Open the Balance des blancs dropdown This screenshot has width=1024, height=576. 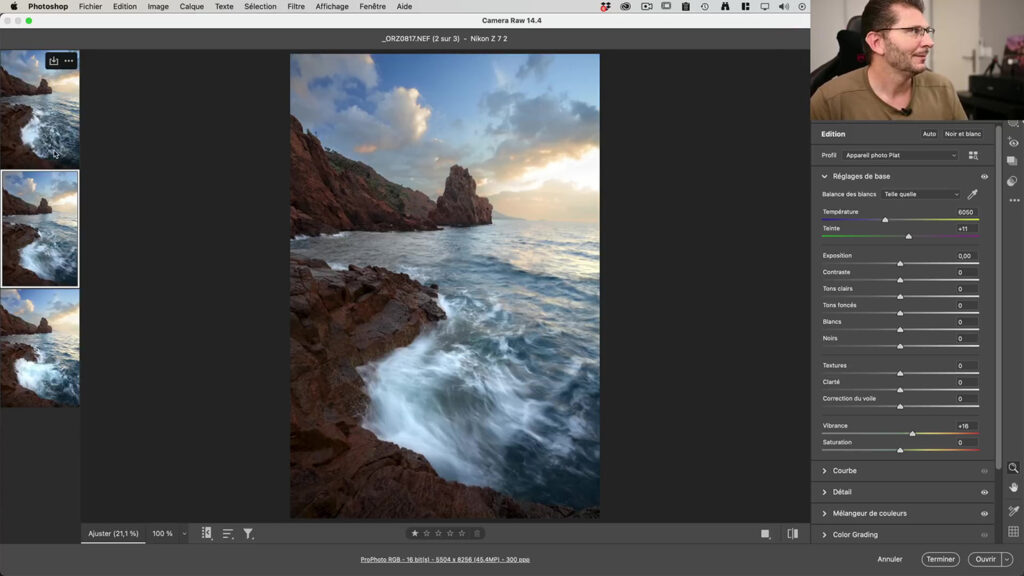921,194
